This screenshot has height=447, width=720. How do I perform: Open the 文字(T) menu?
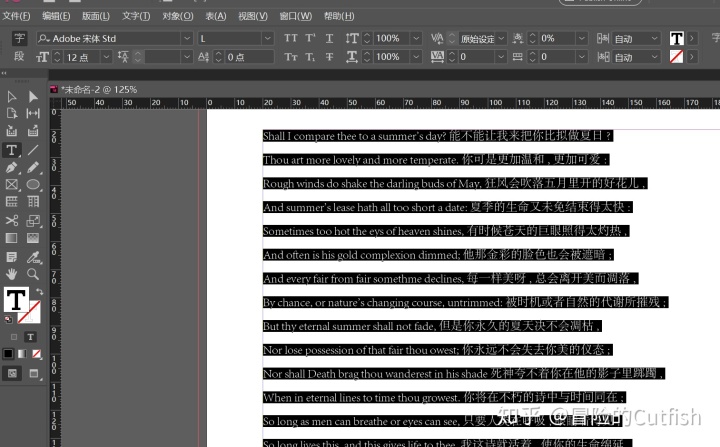point(136,16)
